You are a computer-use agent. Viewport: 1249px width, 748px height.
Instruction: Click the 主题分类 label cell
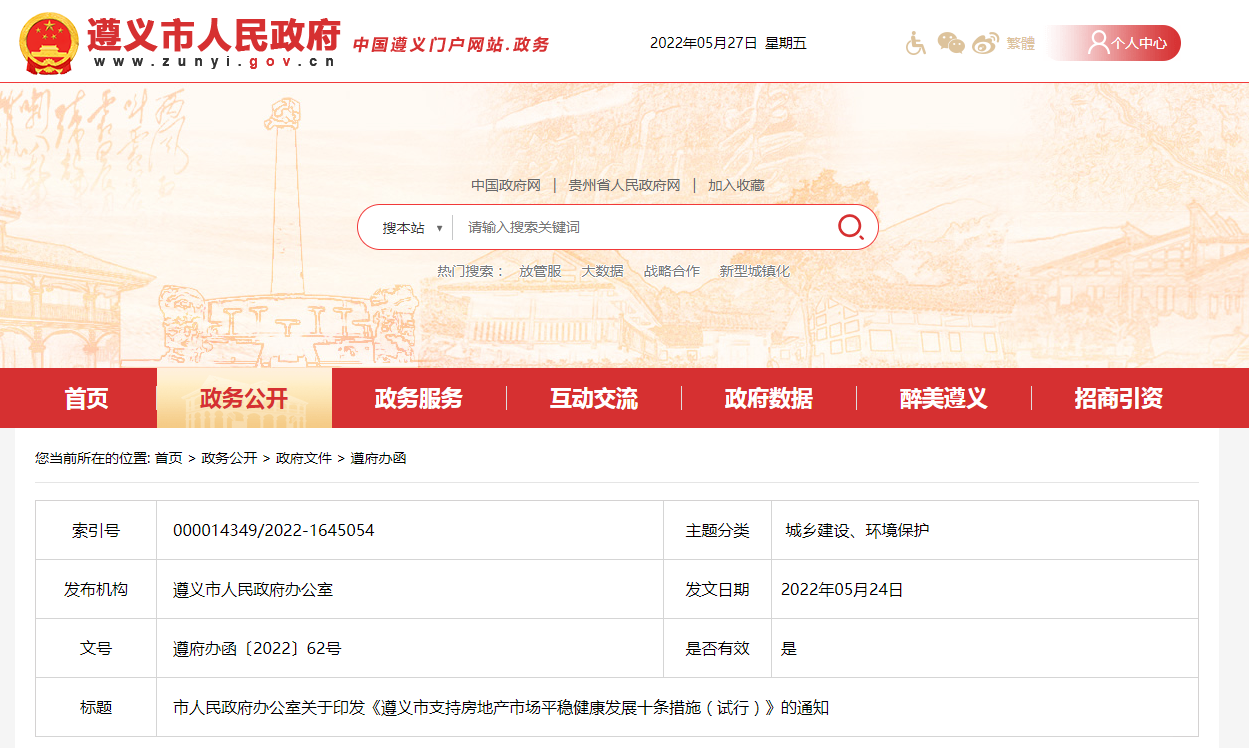coord(717,530)
